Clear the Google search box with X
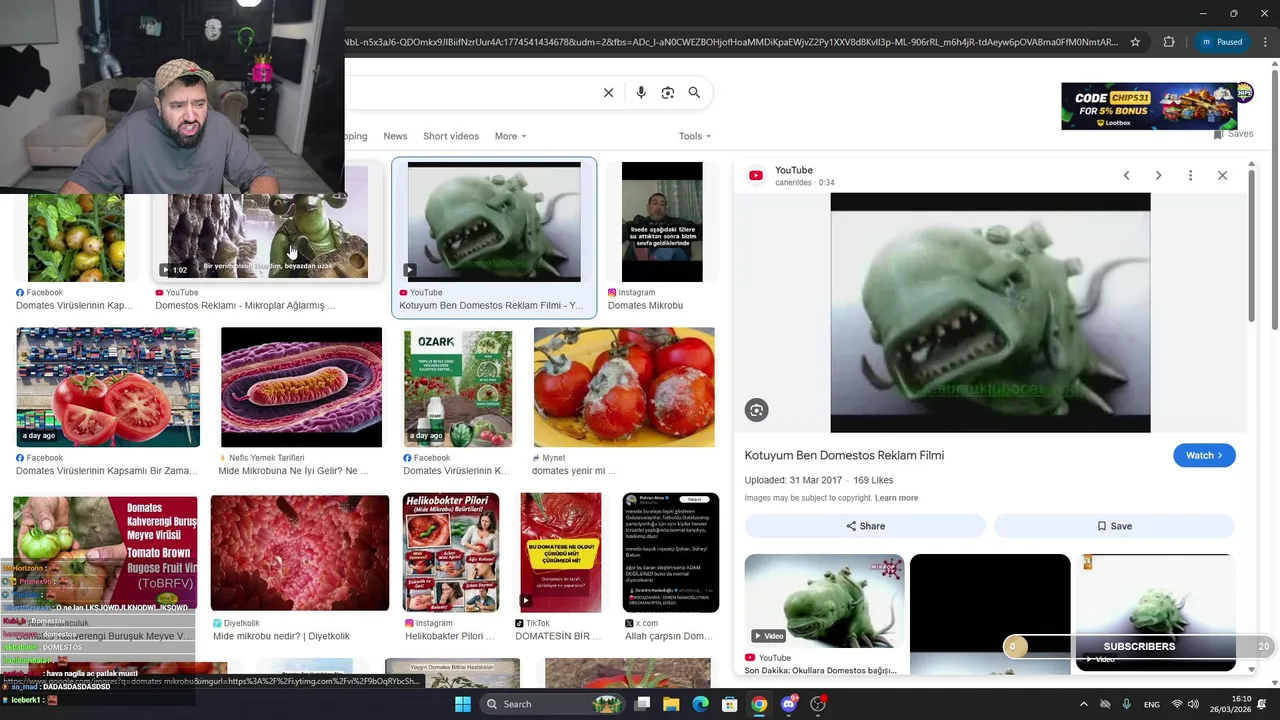1280x720 pixels. coord(608,93)
